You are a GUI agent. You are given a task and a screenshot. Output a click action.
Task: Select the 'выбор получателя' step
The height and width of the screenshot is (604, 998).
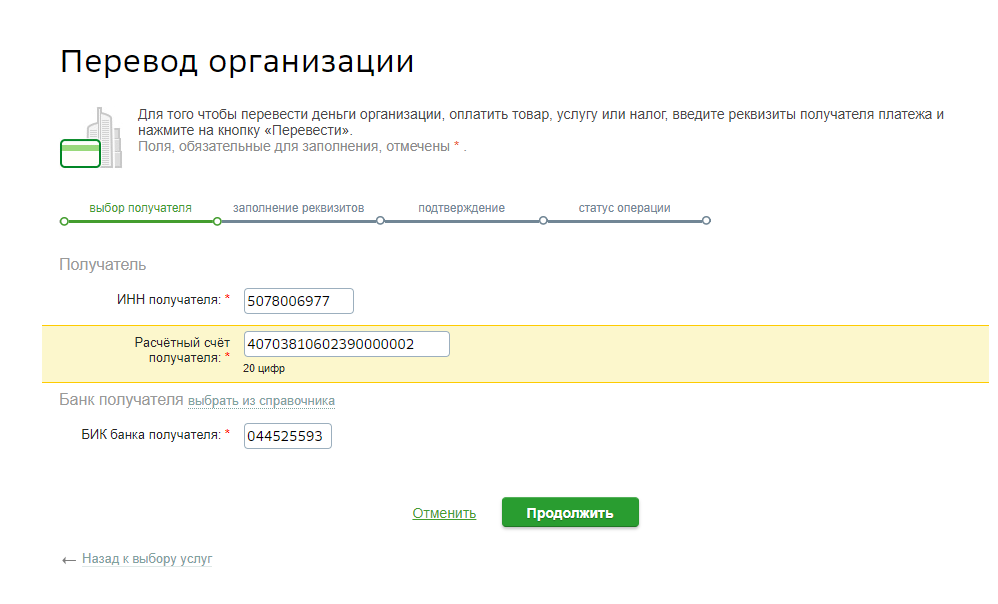tap(140, 208)
